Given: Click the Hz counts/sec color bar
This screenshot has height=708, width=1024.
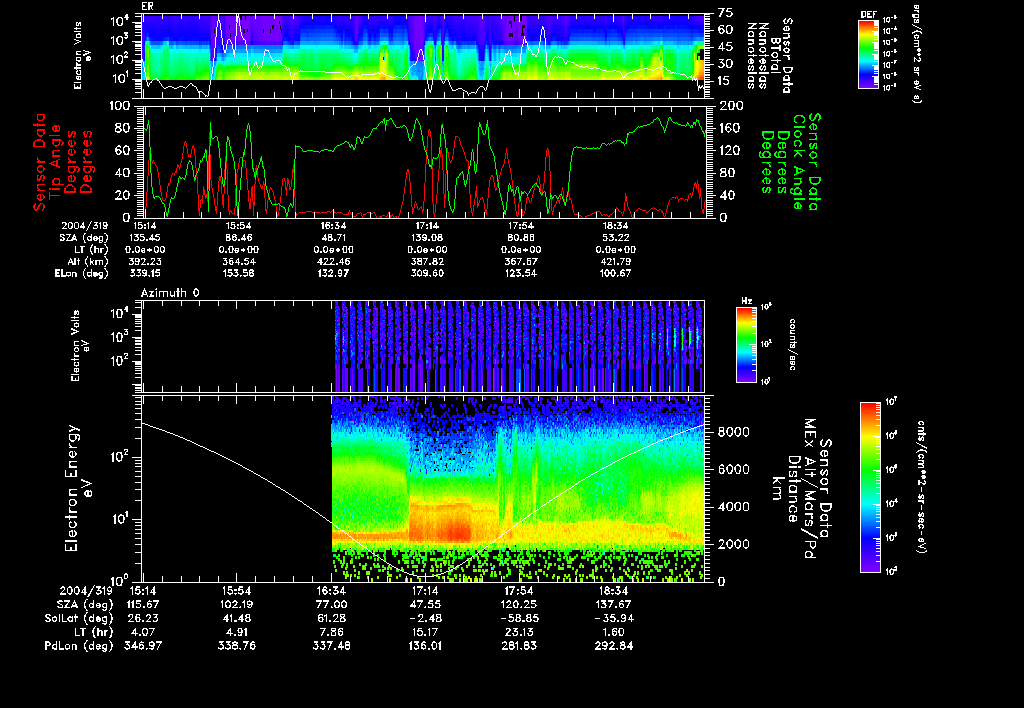Looking at the screenshot, I should (x=746, y=344).
